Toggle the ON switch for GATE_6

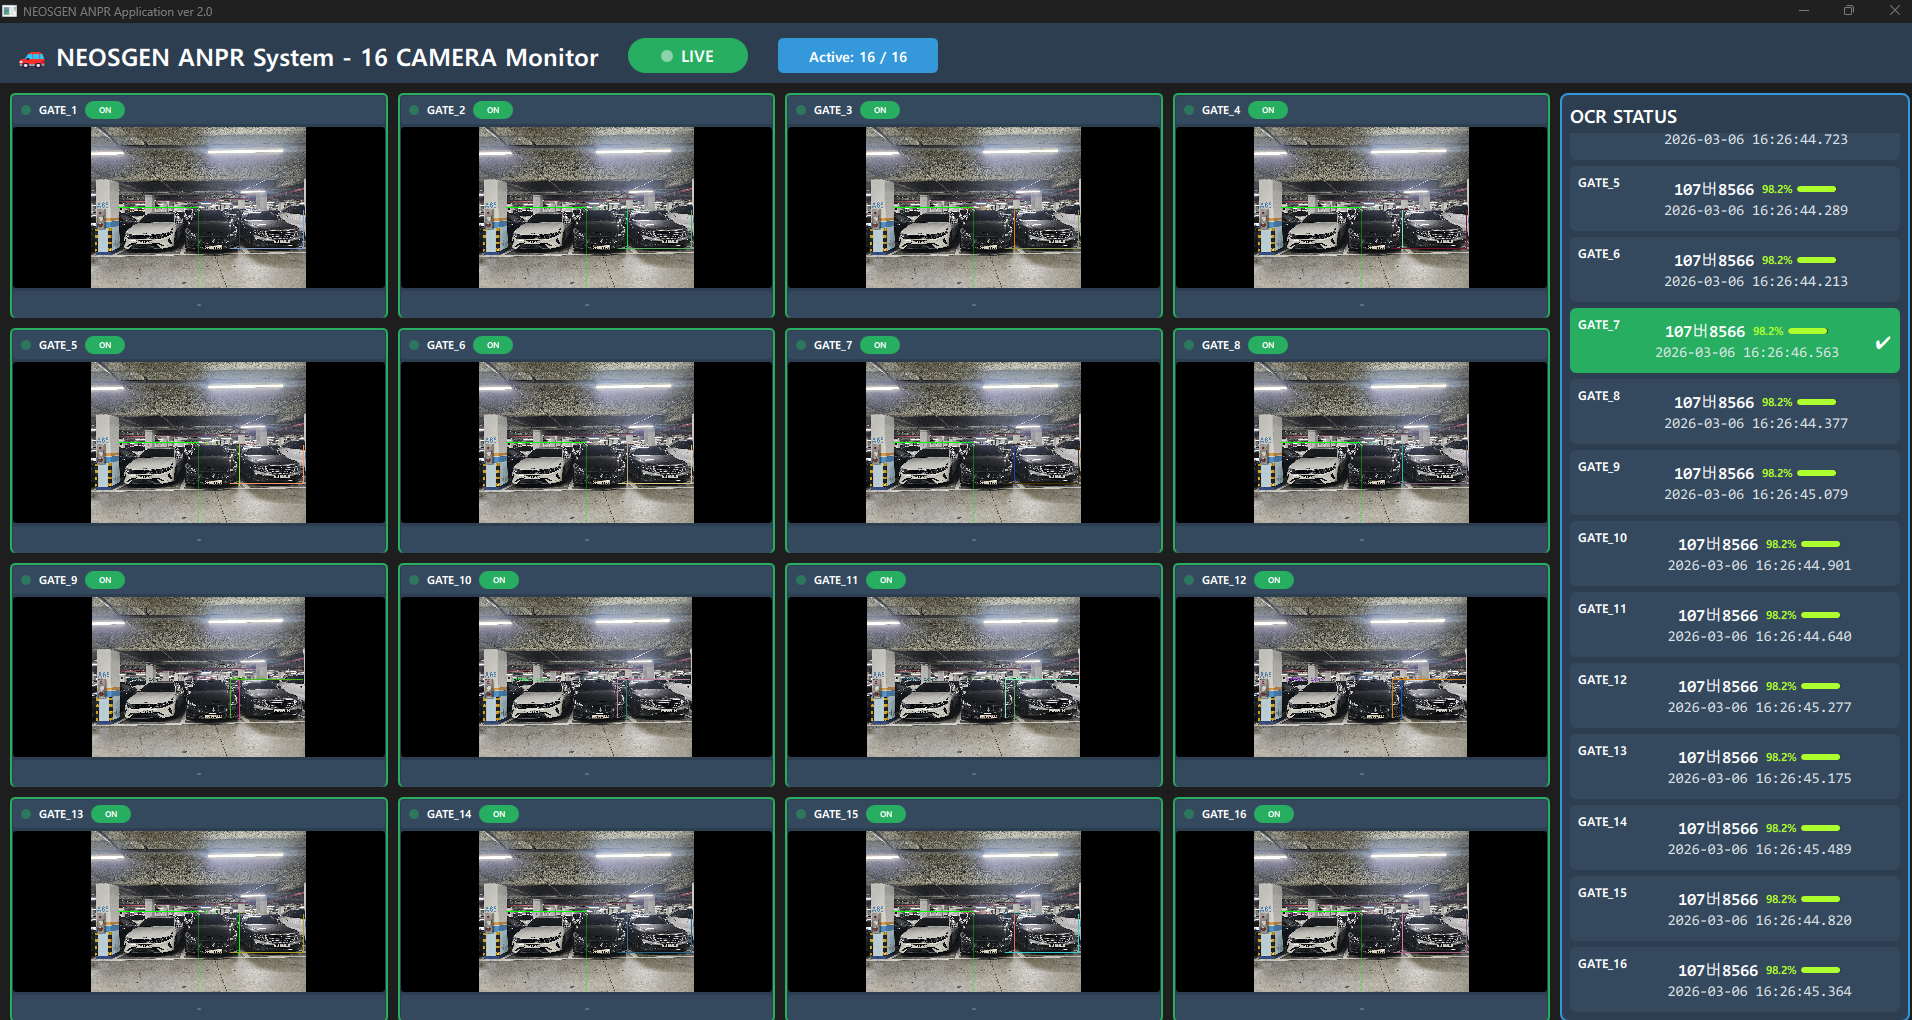(492, 345)
